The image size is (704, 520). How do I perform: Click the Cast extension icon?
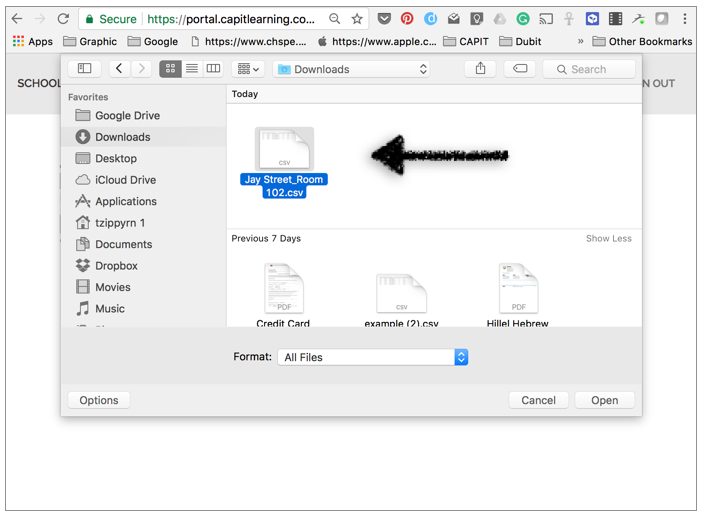coord(546,19)
